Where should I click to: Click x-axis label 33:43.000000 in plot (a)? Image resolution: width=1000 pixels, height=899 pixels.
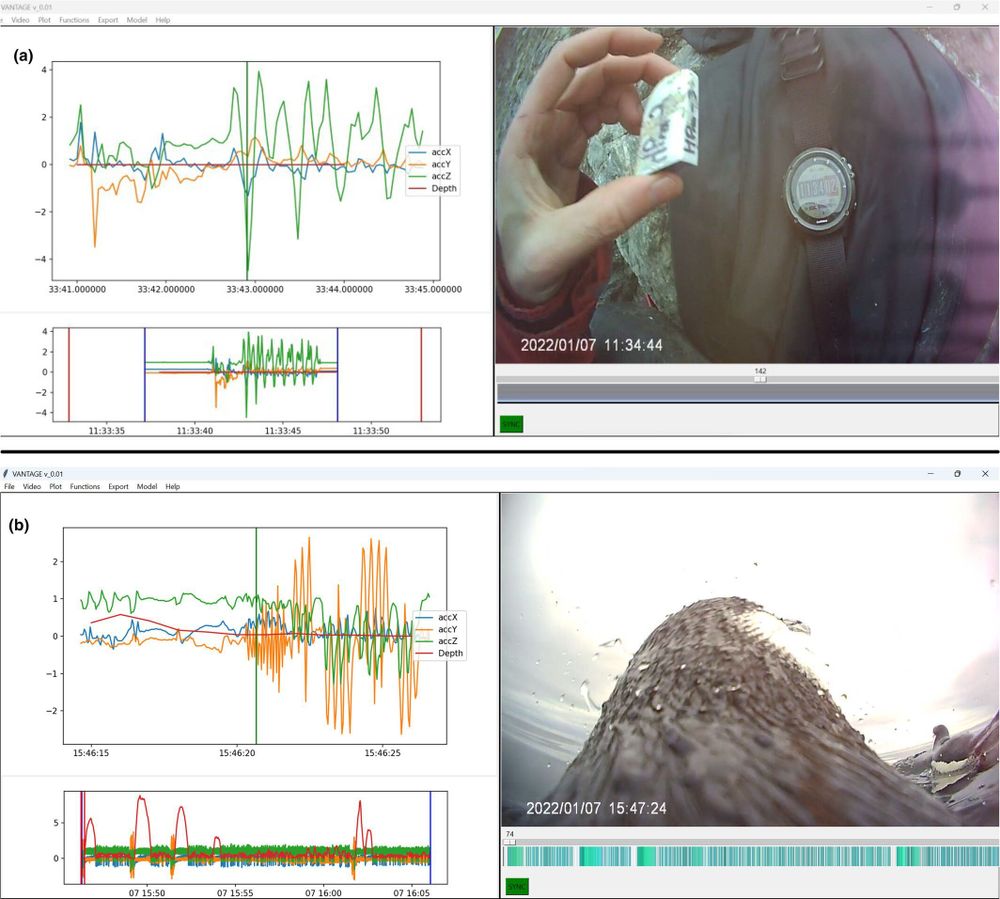[x=255, y=289]
